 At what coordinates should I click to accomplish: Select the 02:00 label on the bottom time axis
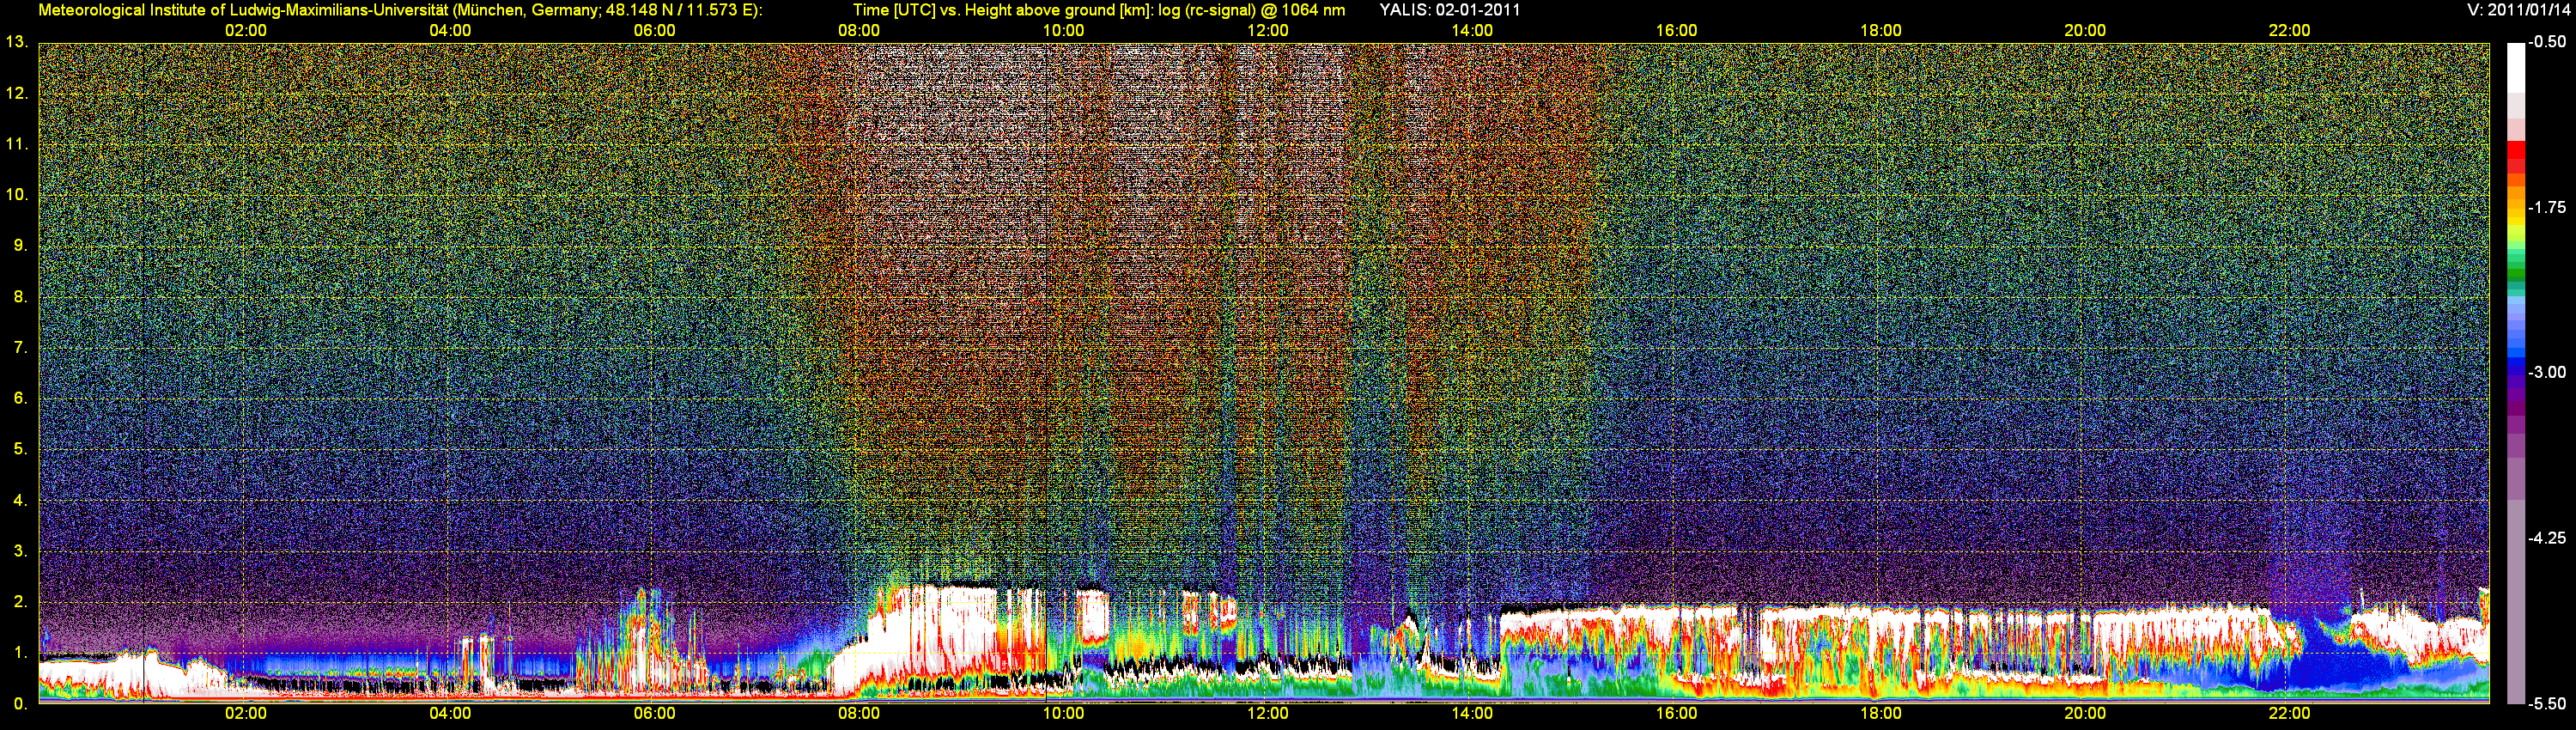pyautogui.click(x=246, y=714)
